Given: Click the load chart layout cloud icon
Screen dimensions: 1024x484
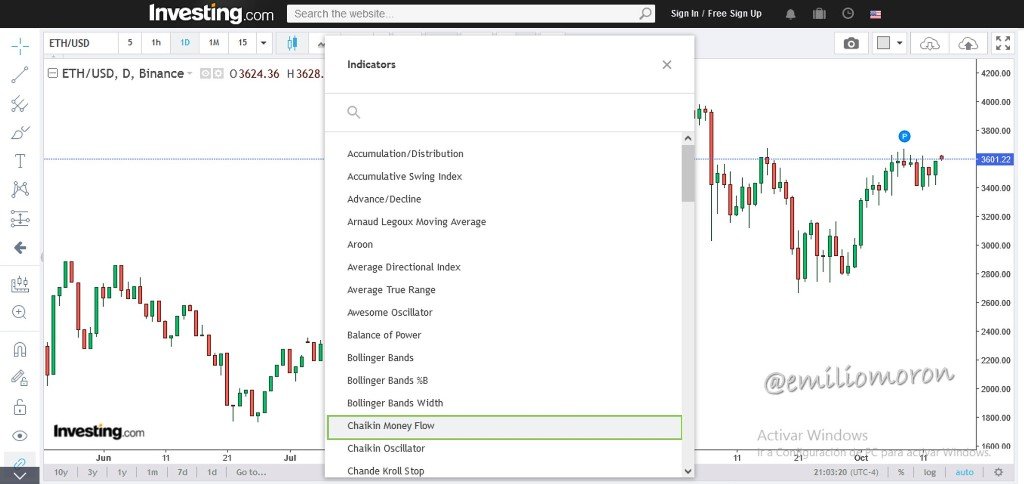Looking at the screenshot, I should point(929,43).
